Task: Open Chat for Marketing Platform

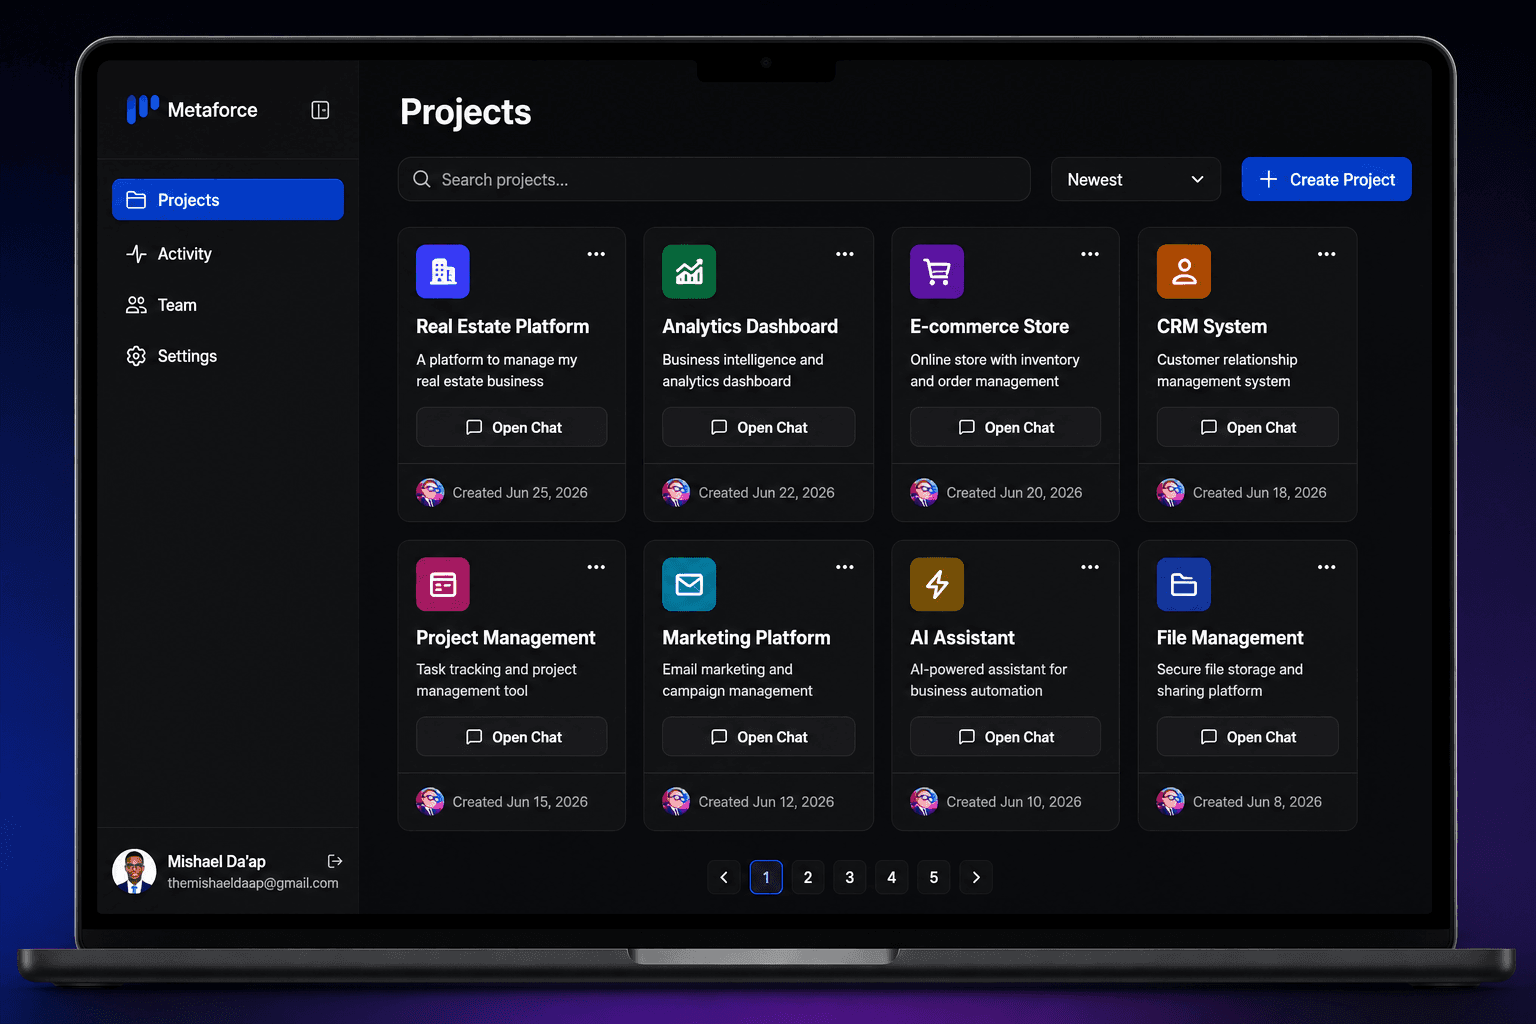Action: tap(759, 737)
